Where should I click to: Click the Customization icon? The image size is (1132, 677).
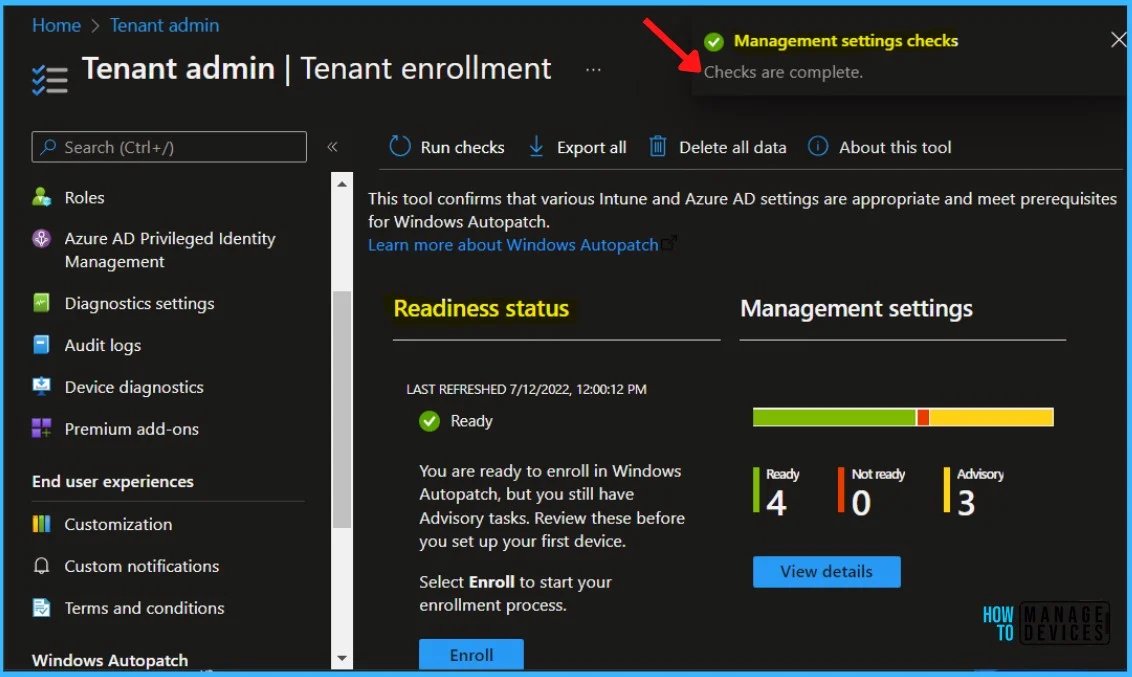click(42, 524)
